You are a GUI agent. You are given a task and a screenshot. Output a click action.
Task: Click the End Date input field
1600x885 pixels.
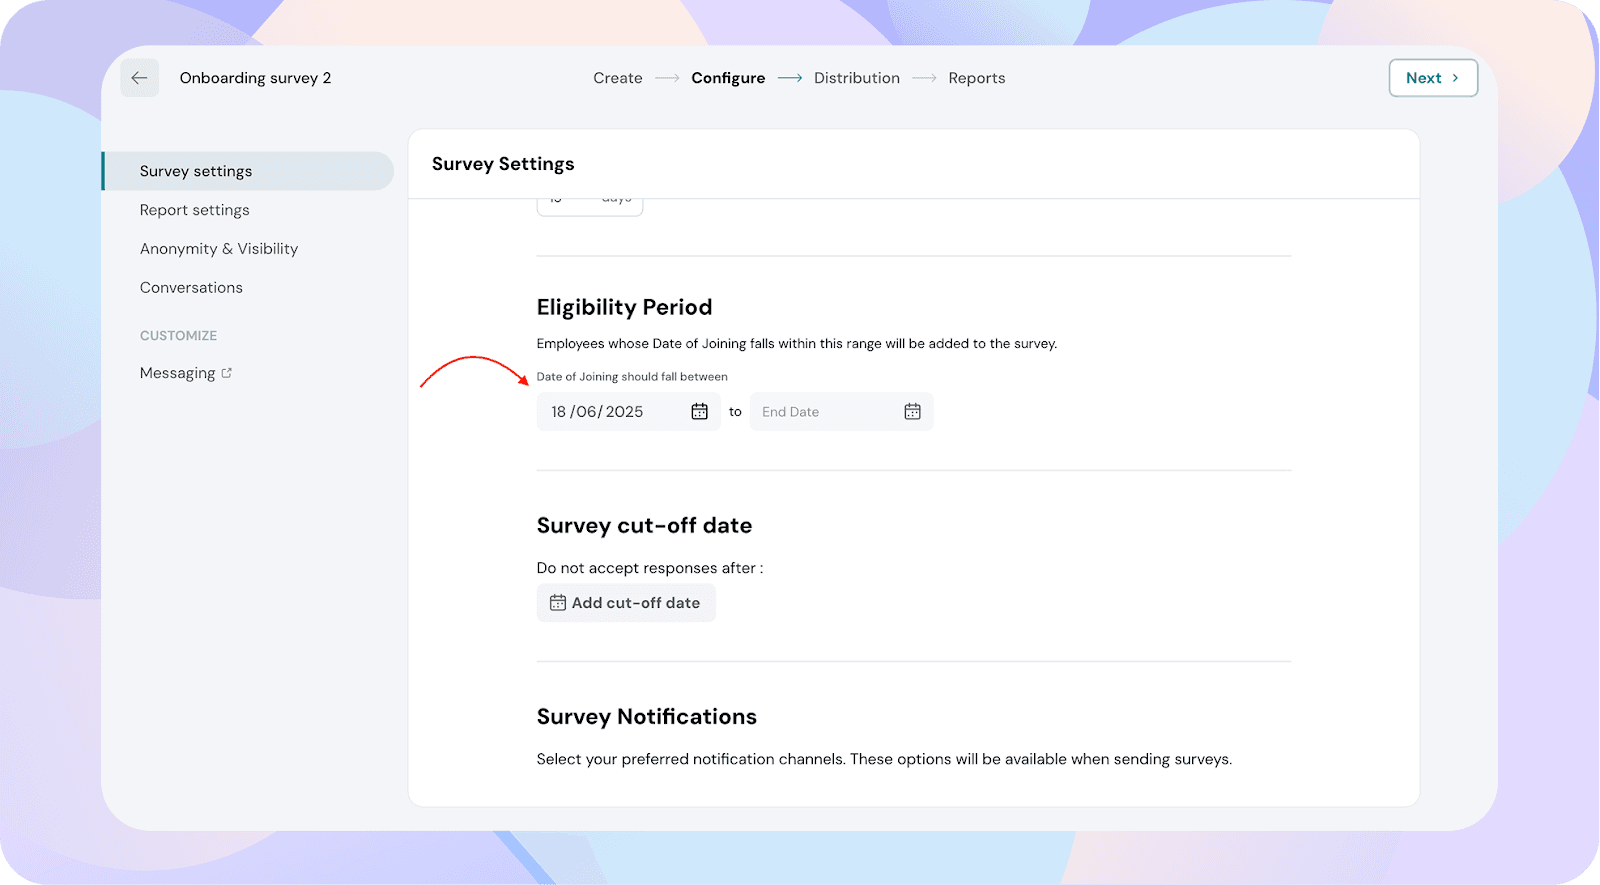pos(842,411)
